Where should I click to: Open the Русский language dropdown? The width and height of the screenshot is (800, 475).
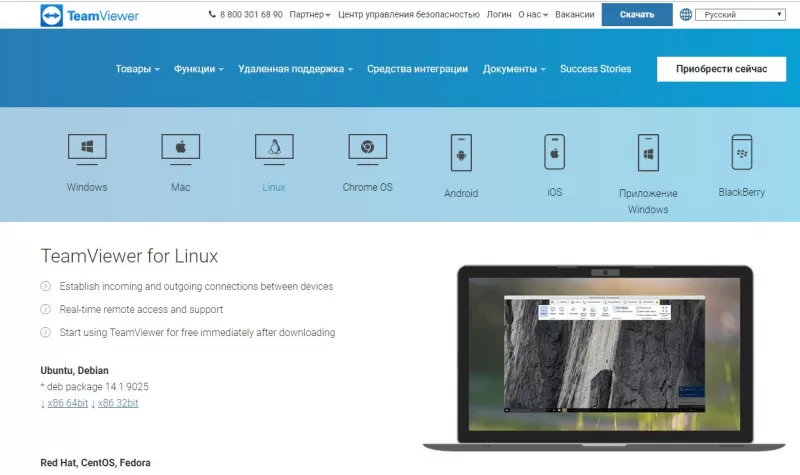tap(740, 14)
